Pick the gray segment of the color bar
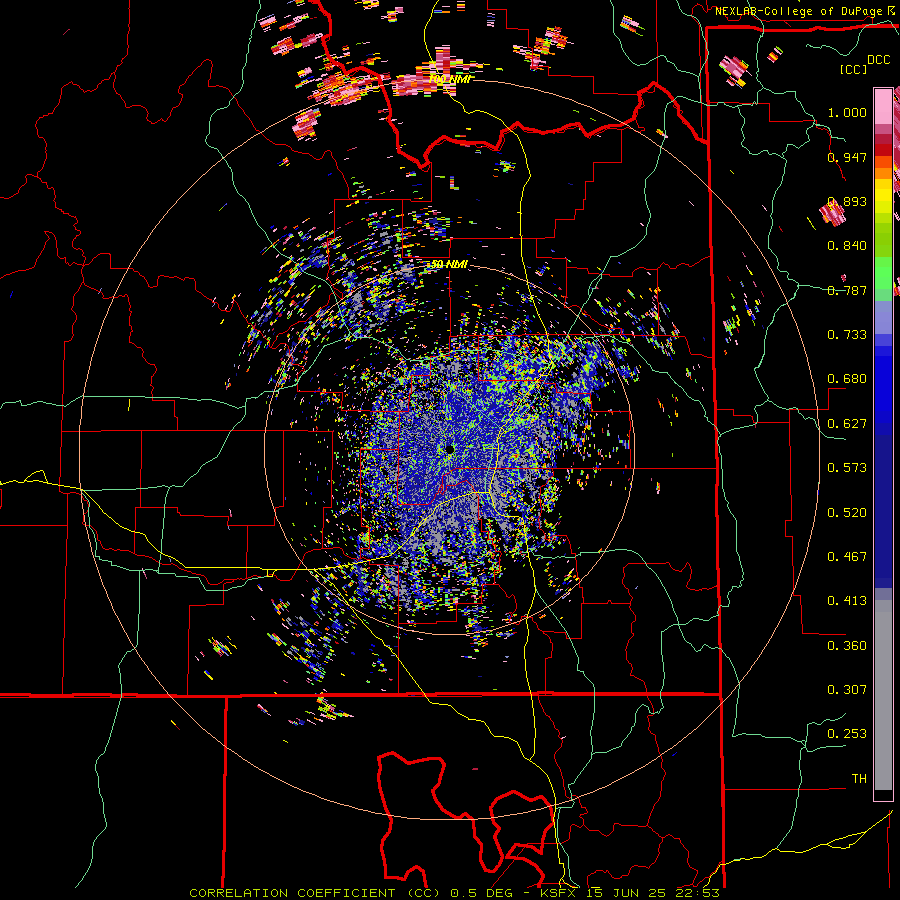Screen dimensions: 900x900 click(883, 695)
